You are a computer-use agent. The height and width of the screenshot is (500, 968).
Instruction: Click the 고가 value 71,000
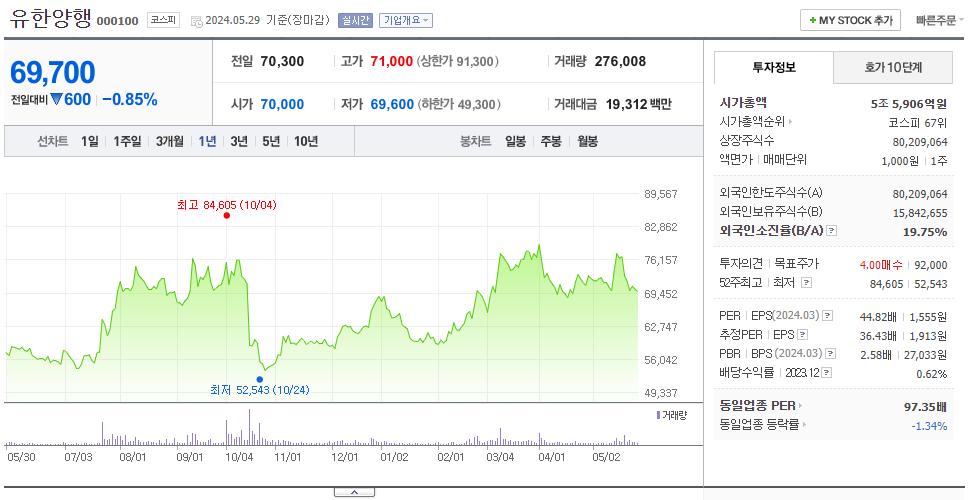click(x=391, y=62)
